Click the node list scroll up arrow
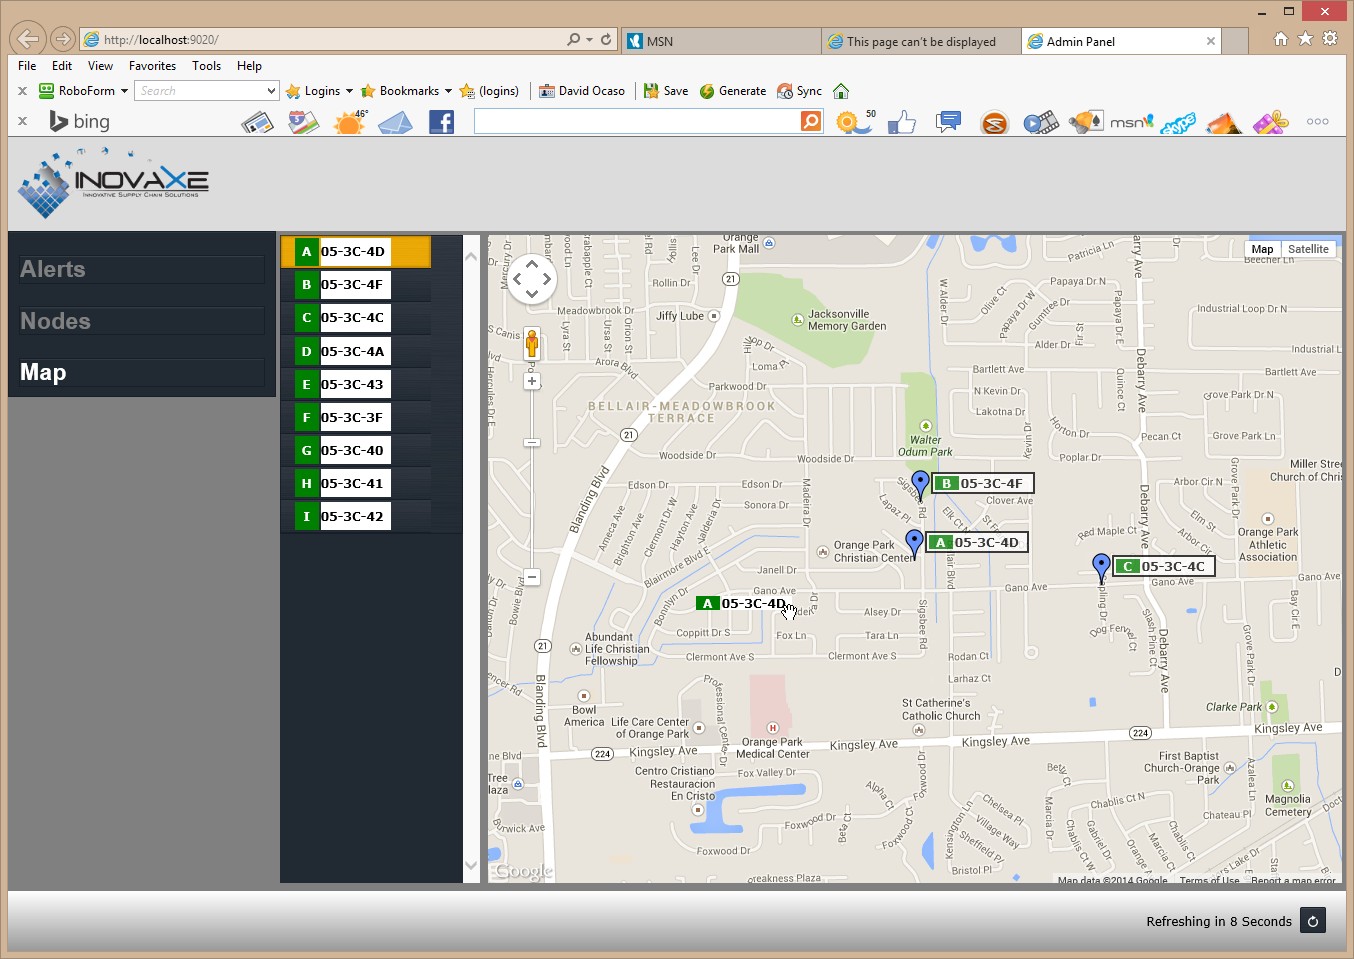Viewport: 1354px width, 959px height. pyautogui.click(x=472, y=256)
